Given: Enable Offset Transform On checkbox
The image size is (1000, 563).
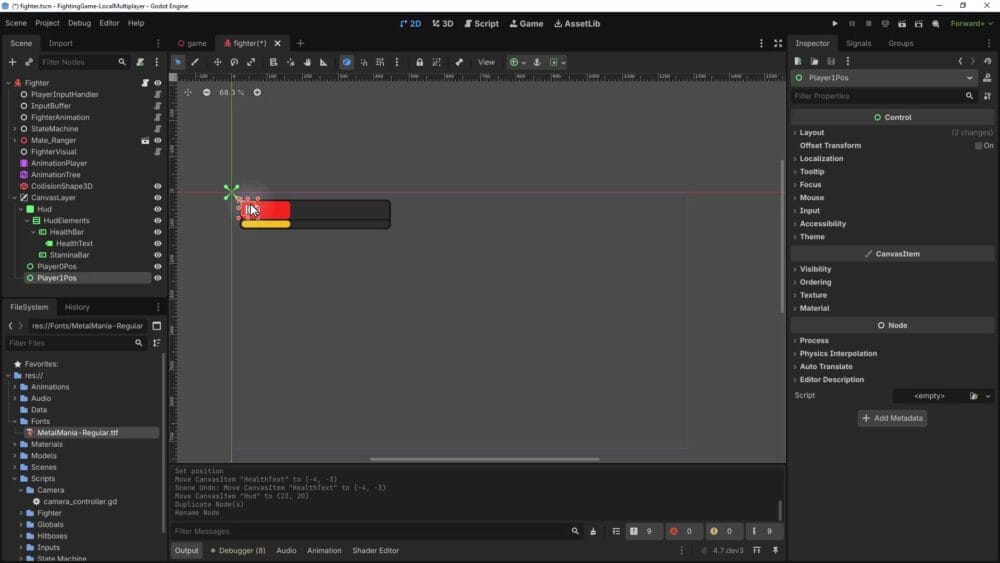Looking at the screenshot, I should pos(978,145).
